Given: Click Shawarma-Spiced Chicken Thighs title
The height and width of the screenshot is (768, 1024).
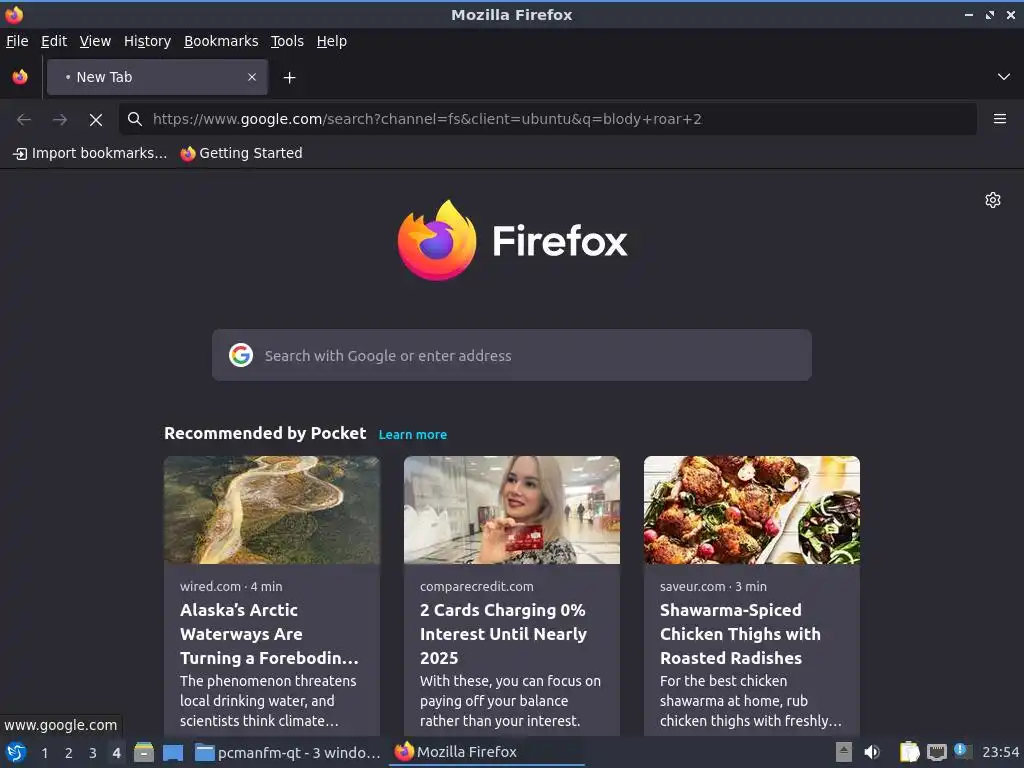Looking at the screenshot, I should point(741,634).
